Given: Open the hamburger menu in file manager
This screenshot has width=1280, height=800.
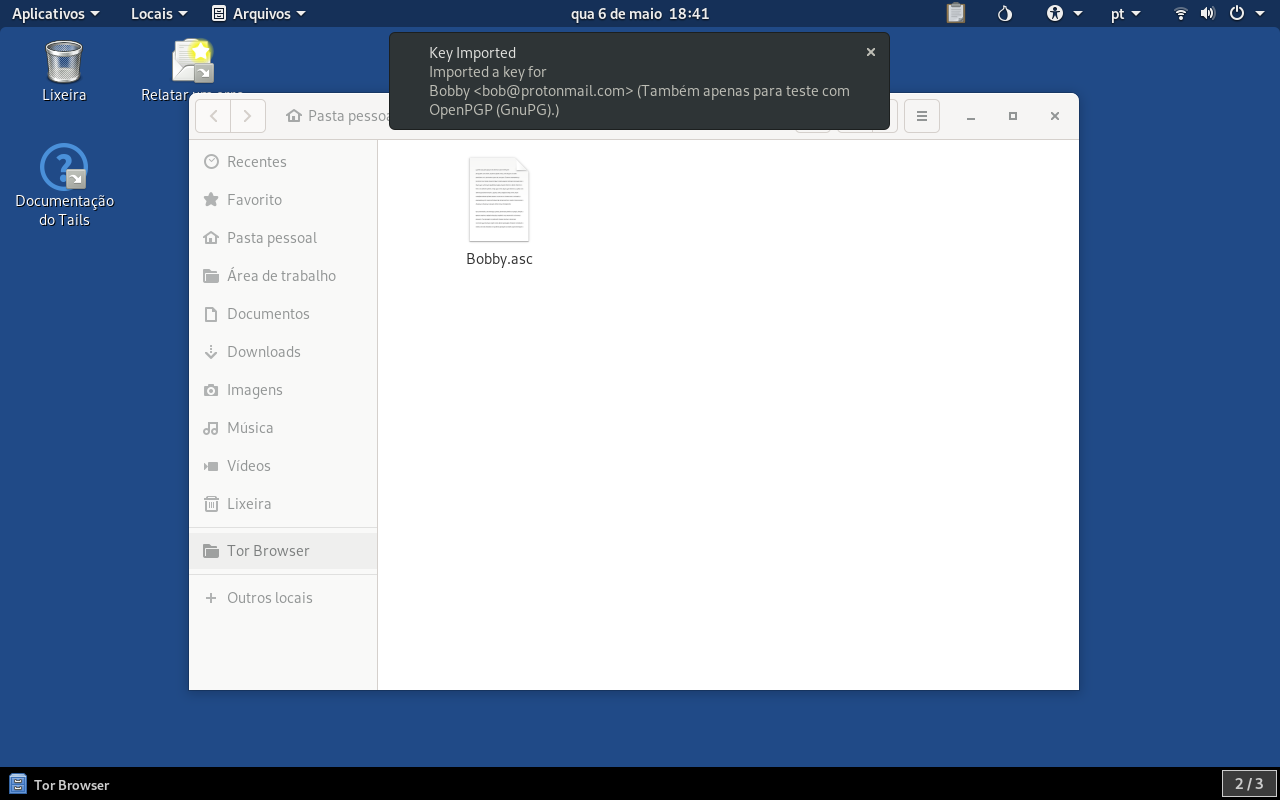Looking at the screenshot, I should [x=922, y=116].
